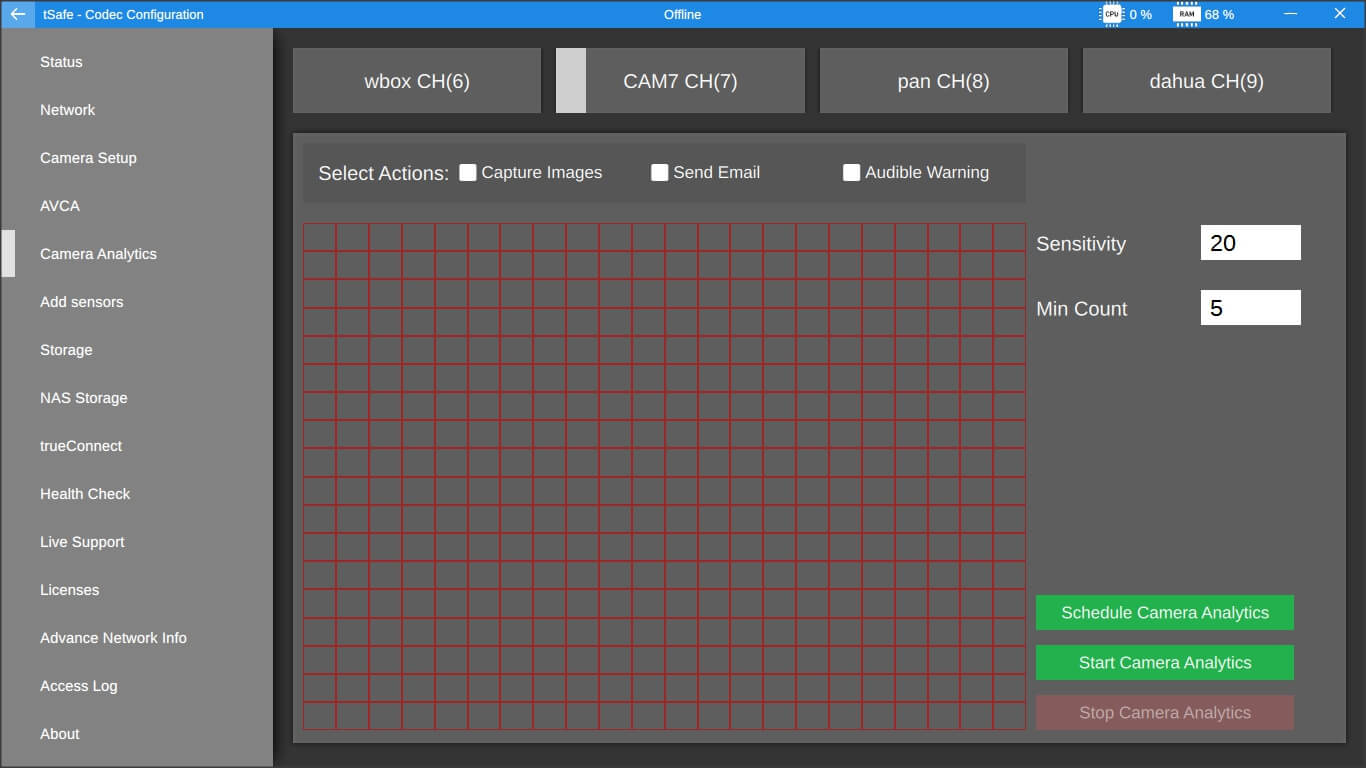Image resolution: width=1366 pixels, height=768 pixels.
Task: Click Schedule Camera Analytics
Action: [x=1164, y=612]
